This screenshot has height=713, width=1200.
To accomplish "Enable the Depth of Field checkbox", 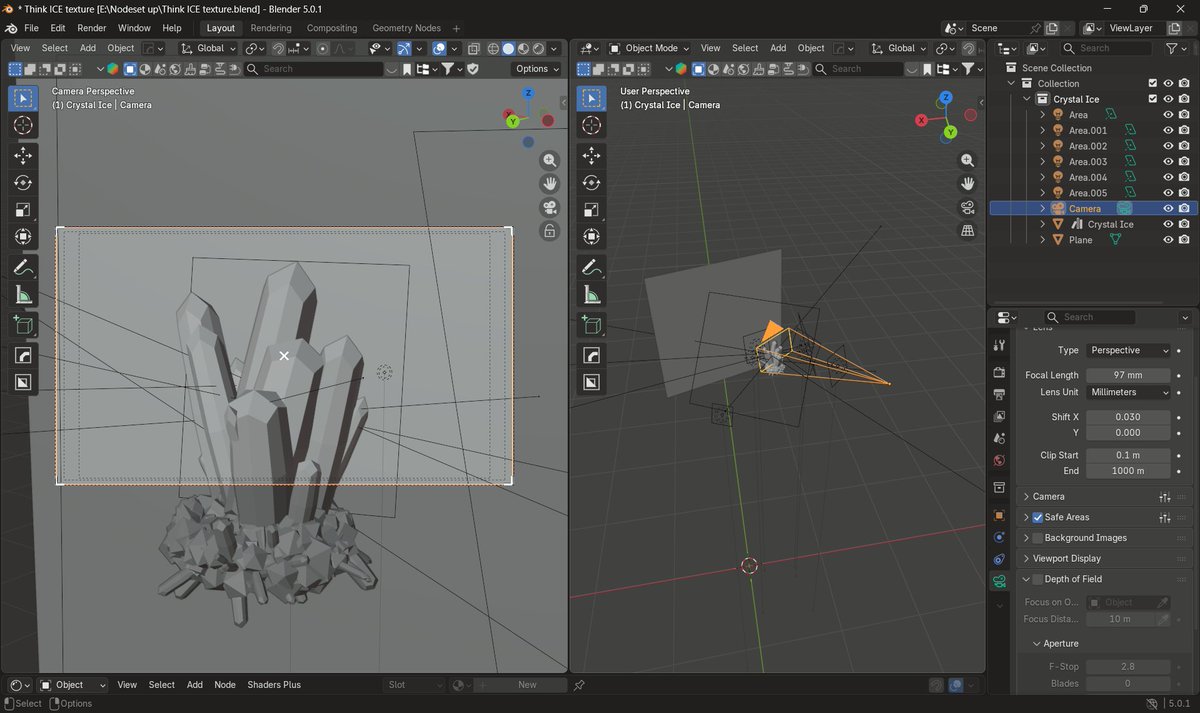I will click(x=1037, y=579).
